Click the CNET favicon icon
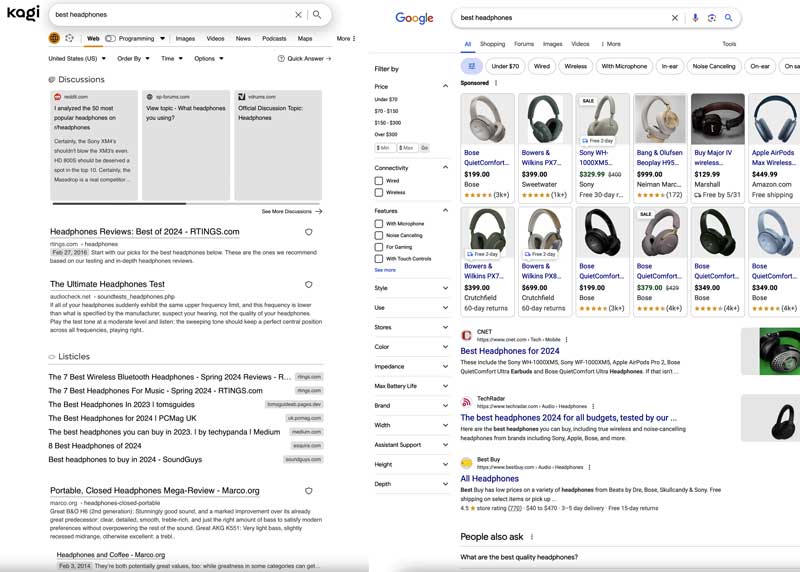 [466, 335]
